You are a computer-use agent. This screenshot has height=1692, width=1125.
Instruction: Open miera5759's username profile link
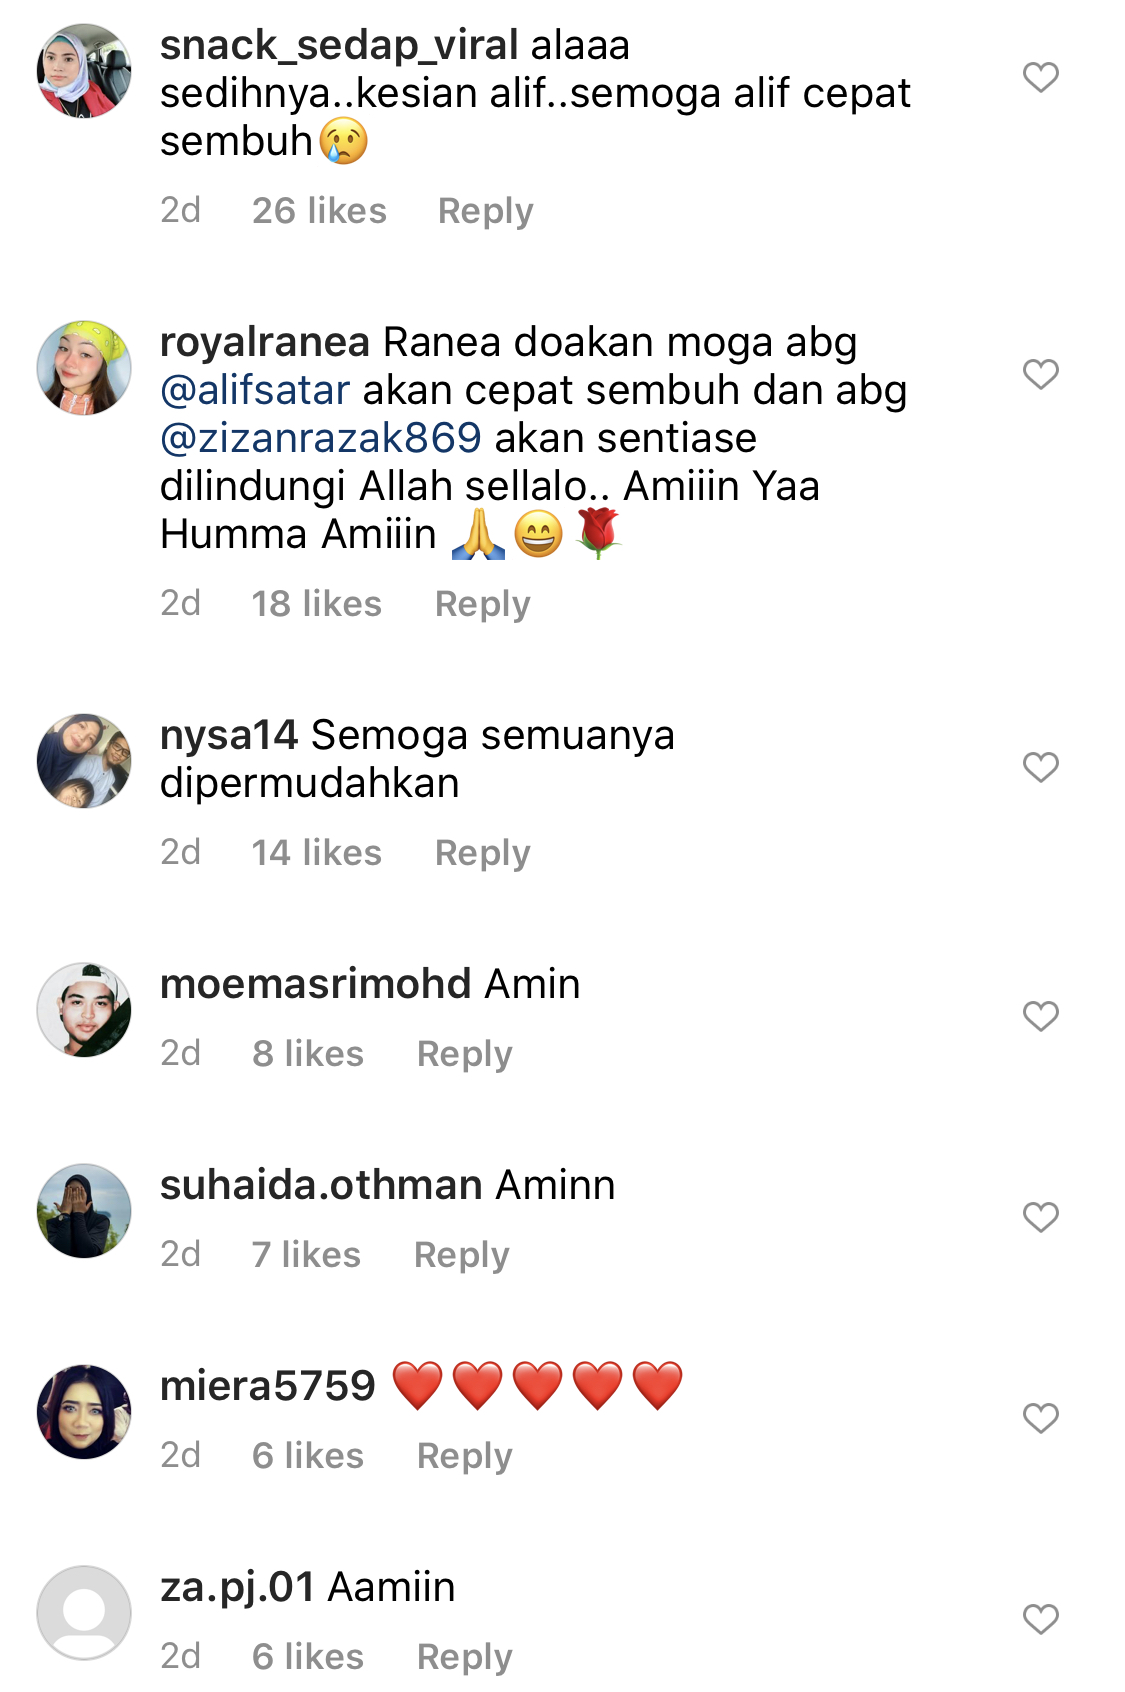click(x=267, y=1386)
